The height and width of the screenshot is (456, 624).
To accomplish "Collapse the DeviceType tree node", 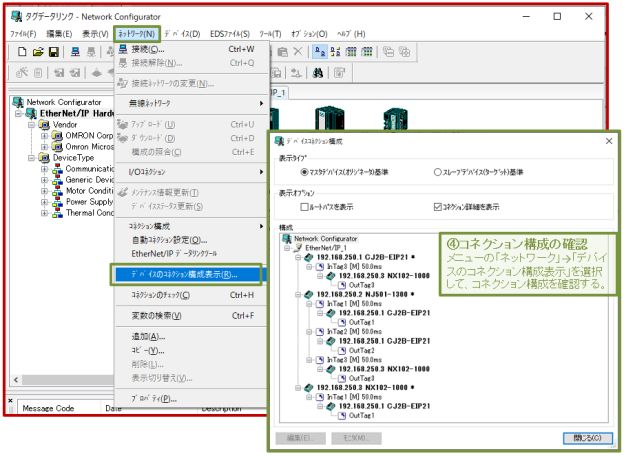I will [x=31, y=158].
